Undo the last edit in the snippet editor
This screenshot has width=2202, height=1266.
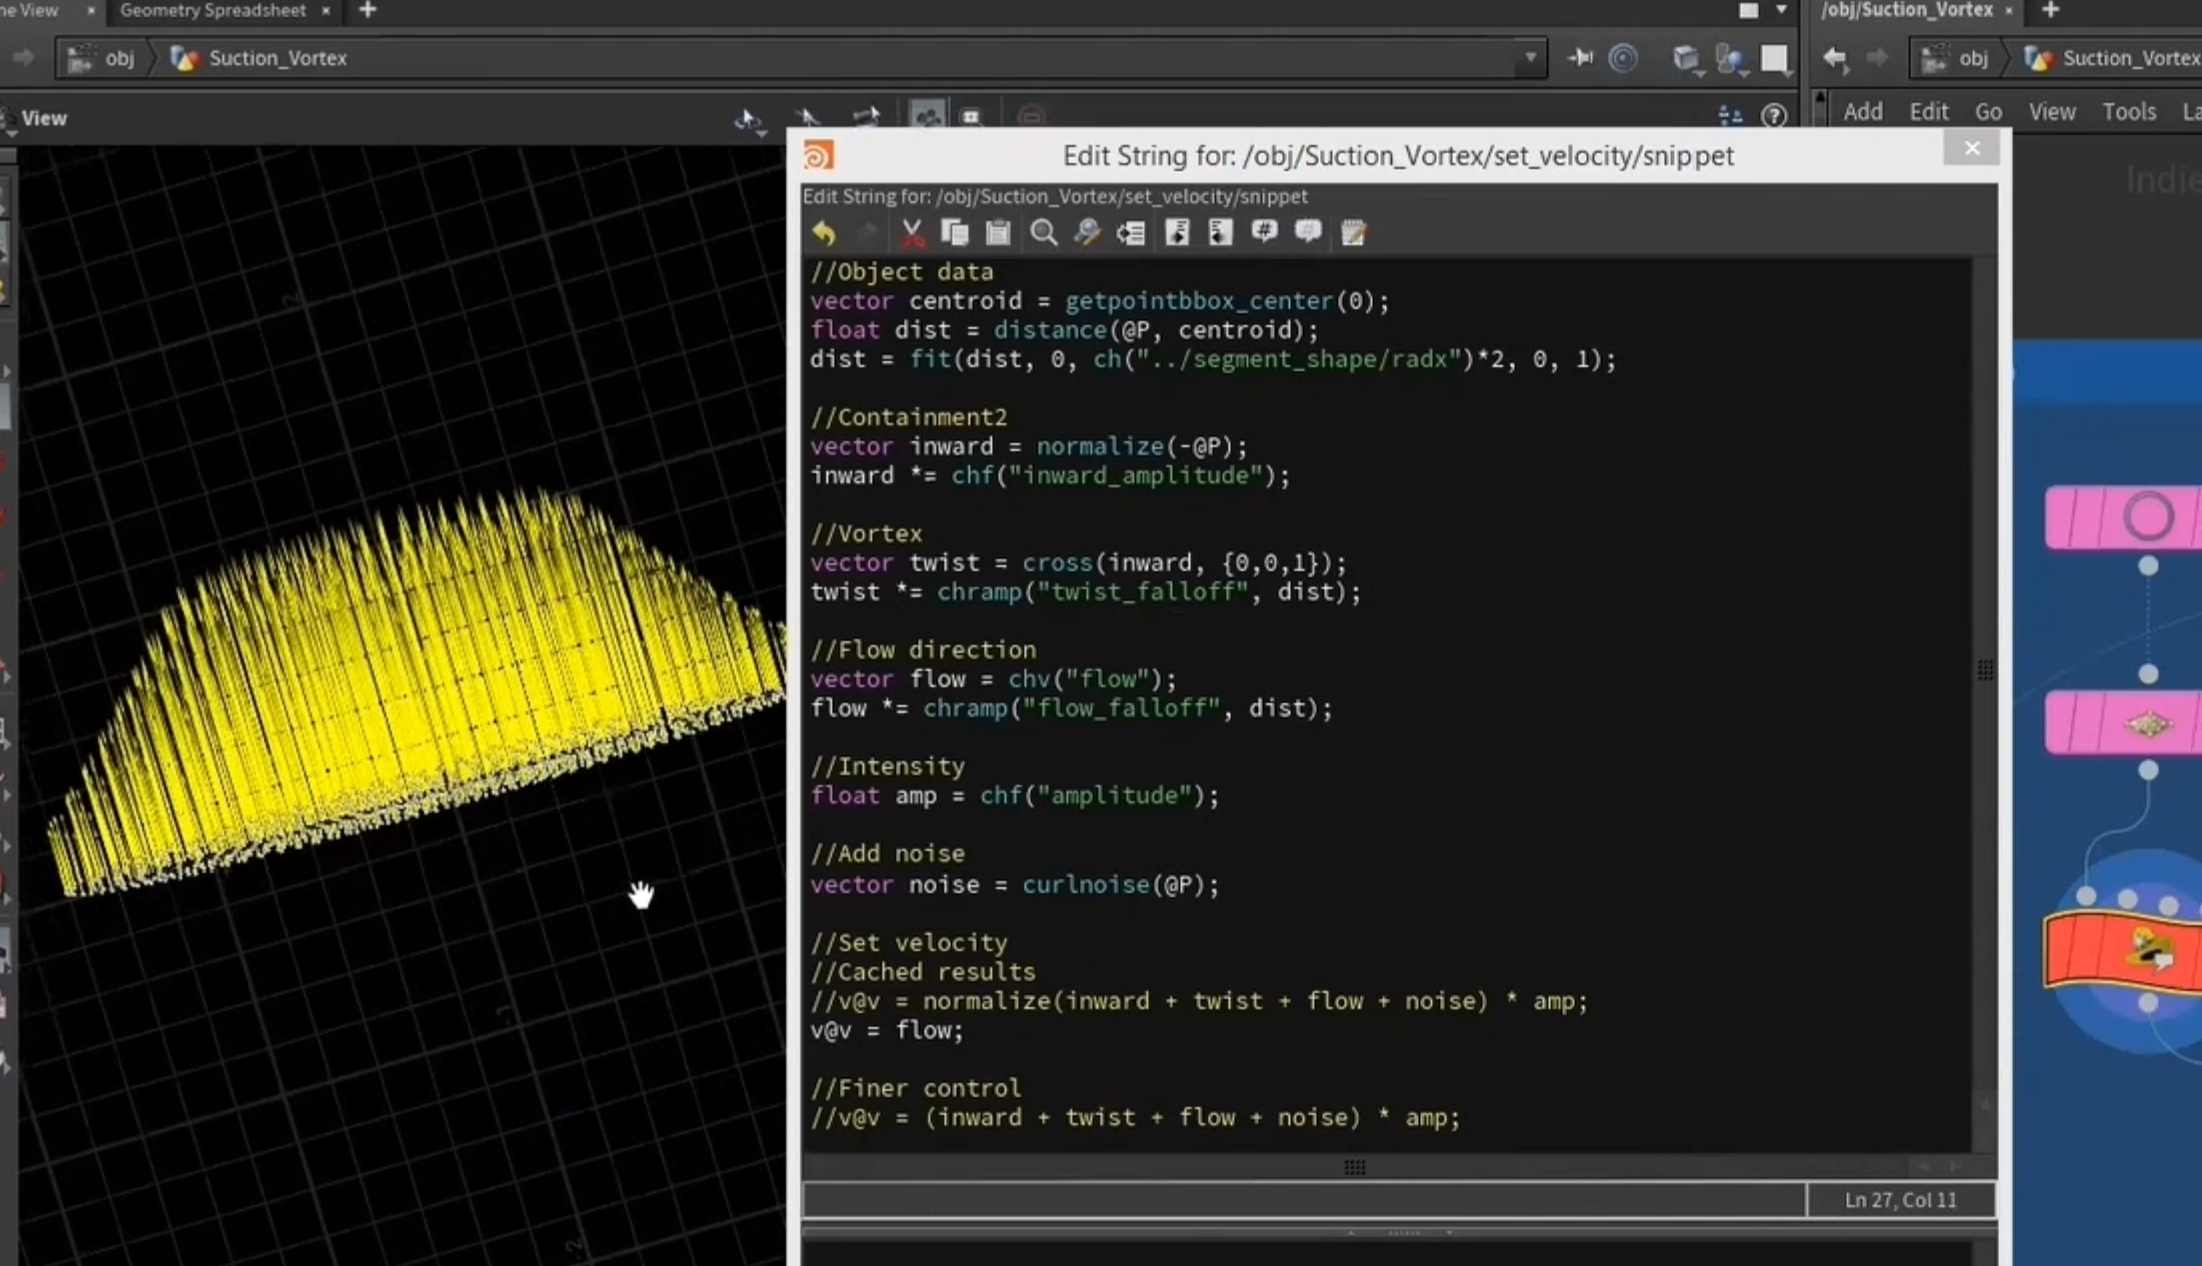tap(823, 233)
